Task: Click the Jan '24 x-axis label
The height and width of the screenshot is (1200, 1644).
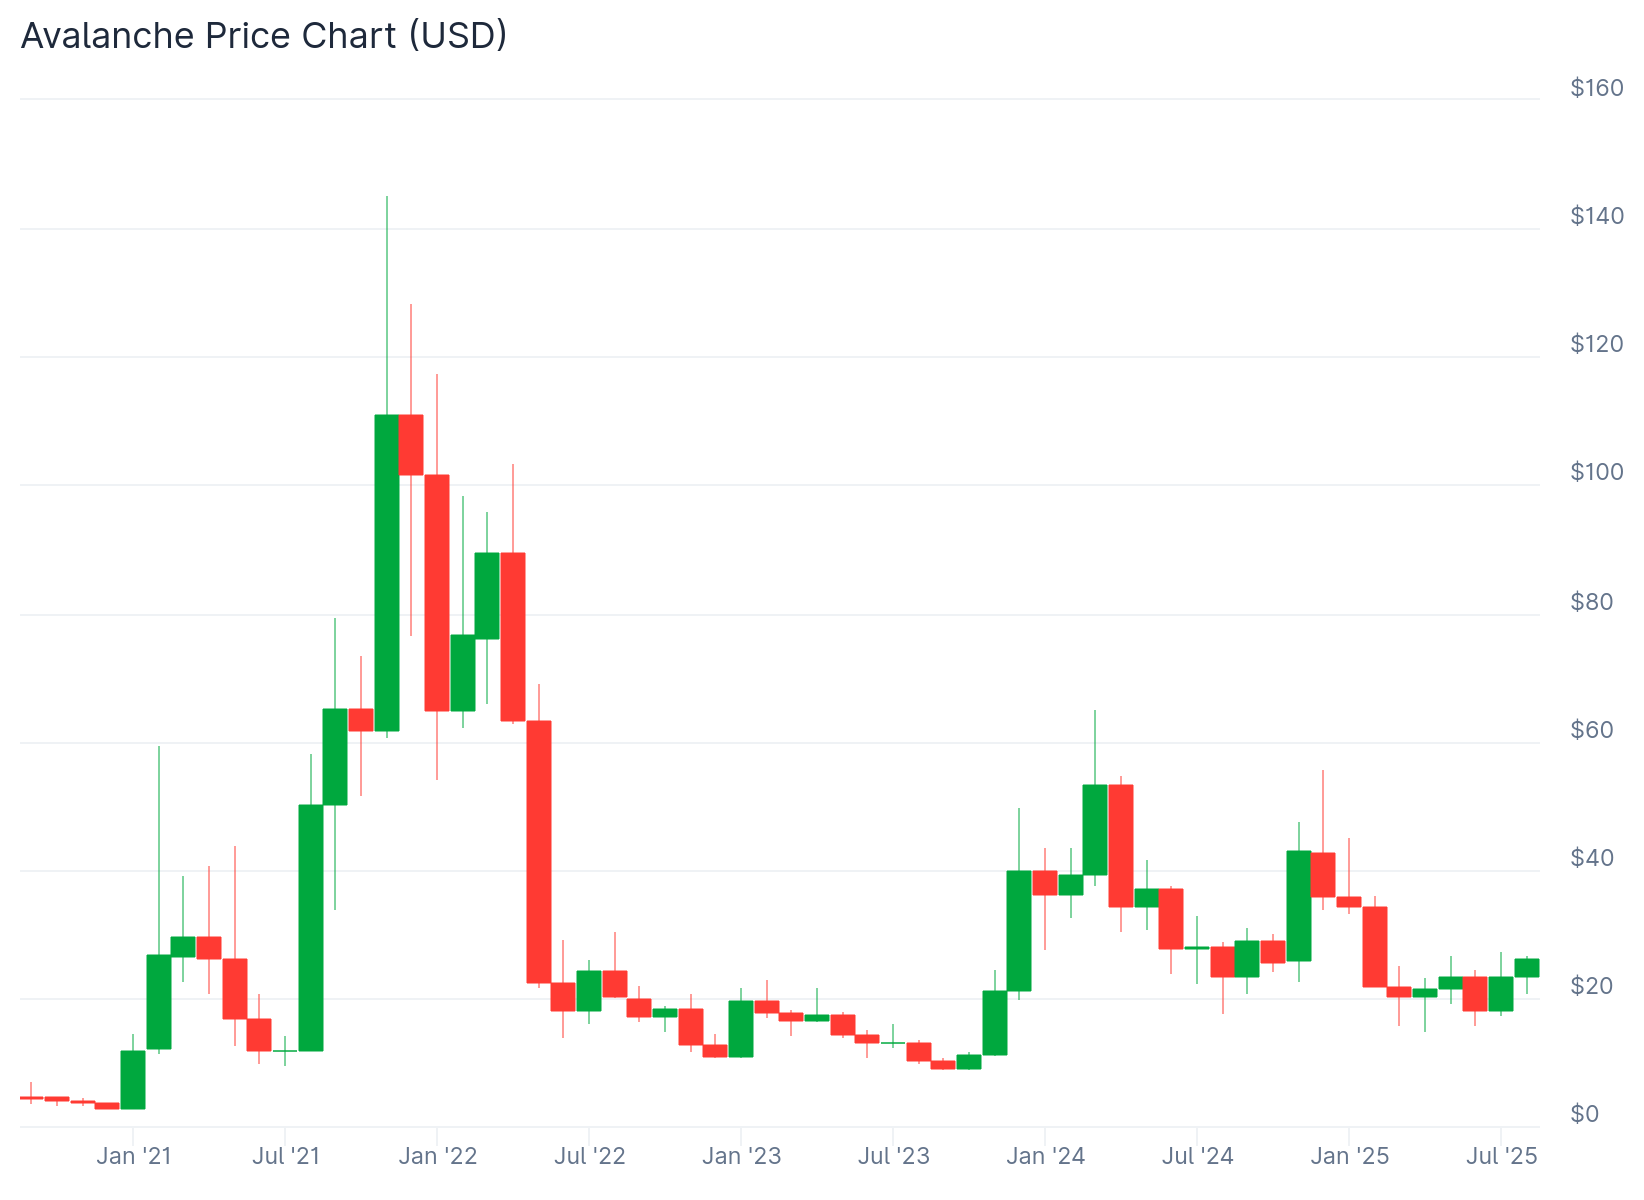Action: click(1046, 1157)
